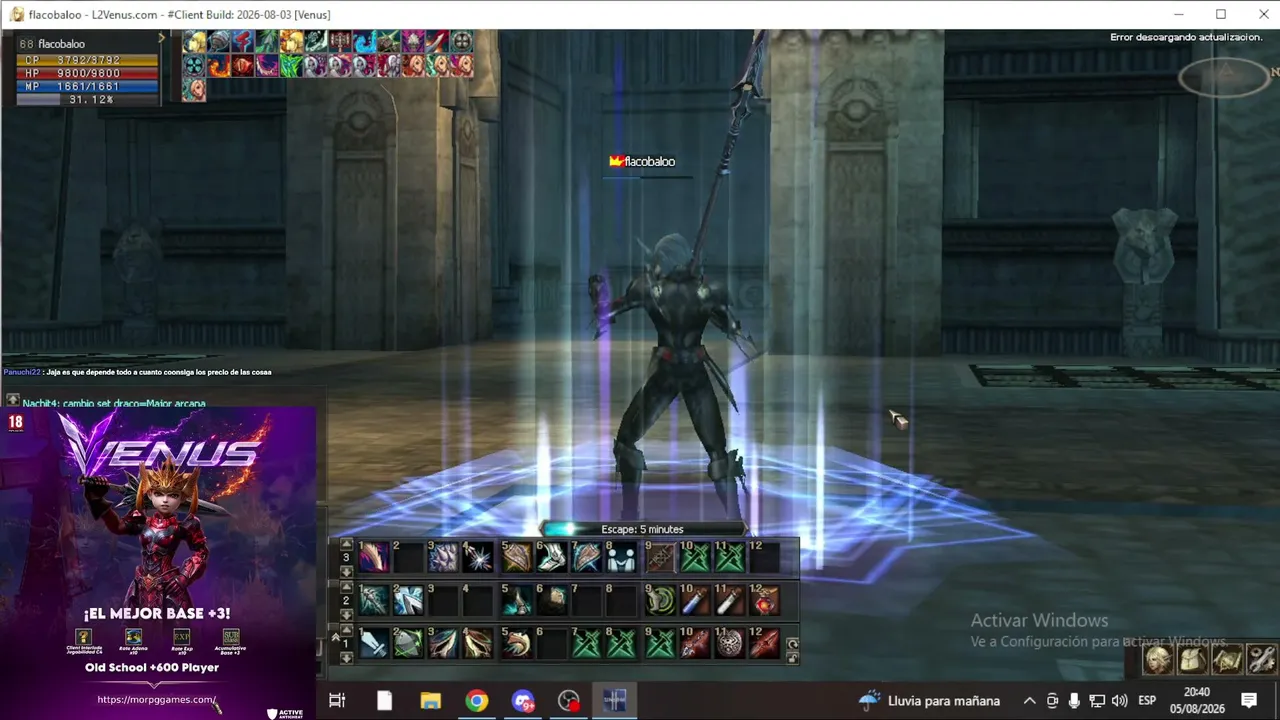Click the brown crossed item in bar 3 slot 9
This screenshot has width=1280, height=720.
pos(660,557)
